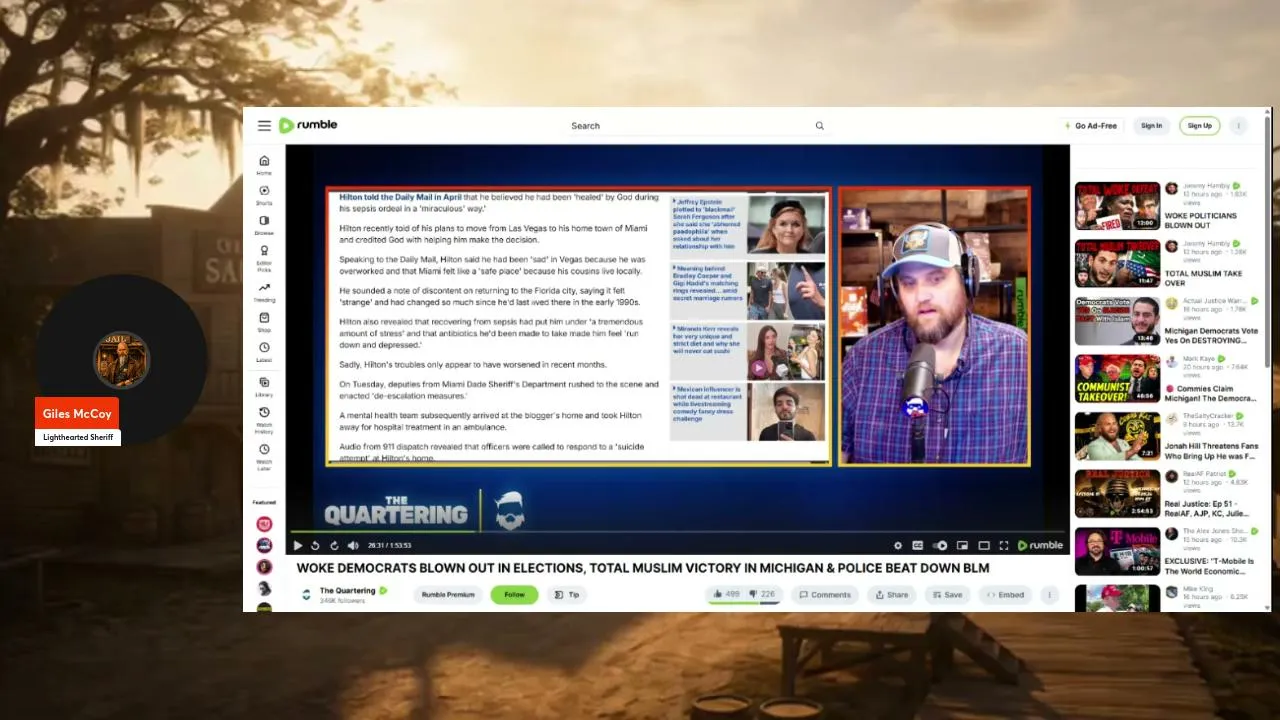
Task: Open Communist Takeover video thumbnail
Action: pyautogui.click(x=1117, y=378)
